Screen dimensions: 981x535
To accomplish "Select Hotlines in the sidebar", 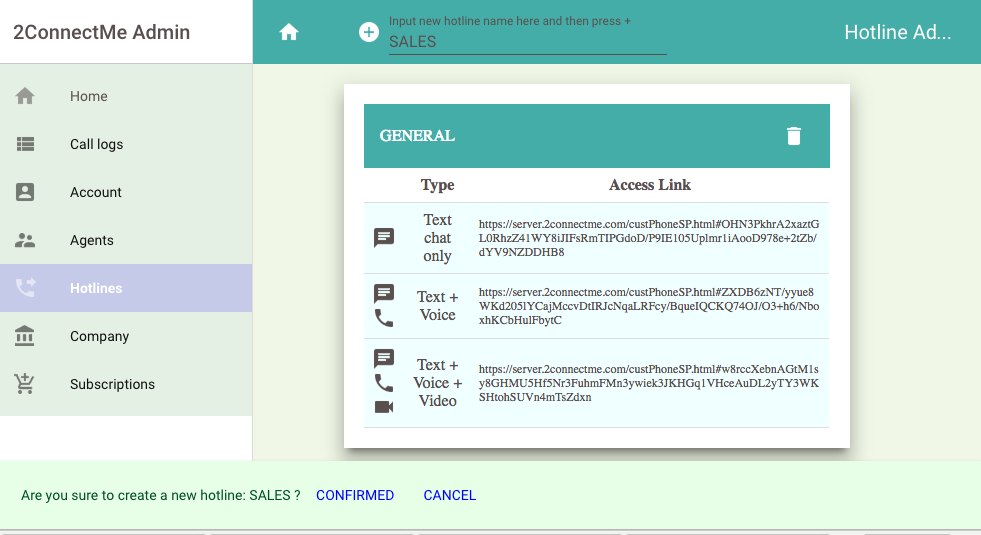I will [x=96, y=288].
